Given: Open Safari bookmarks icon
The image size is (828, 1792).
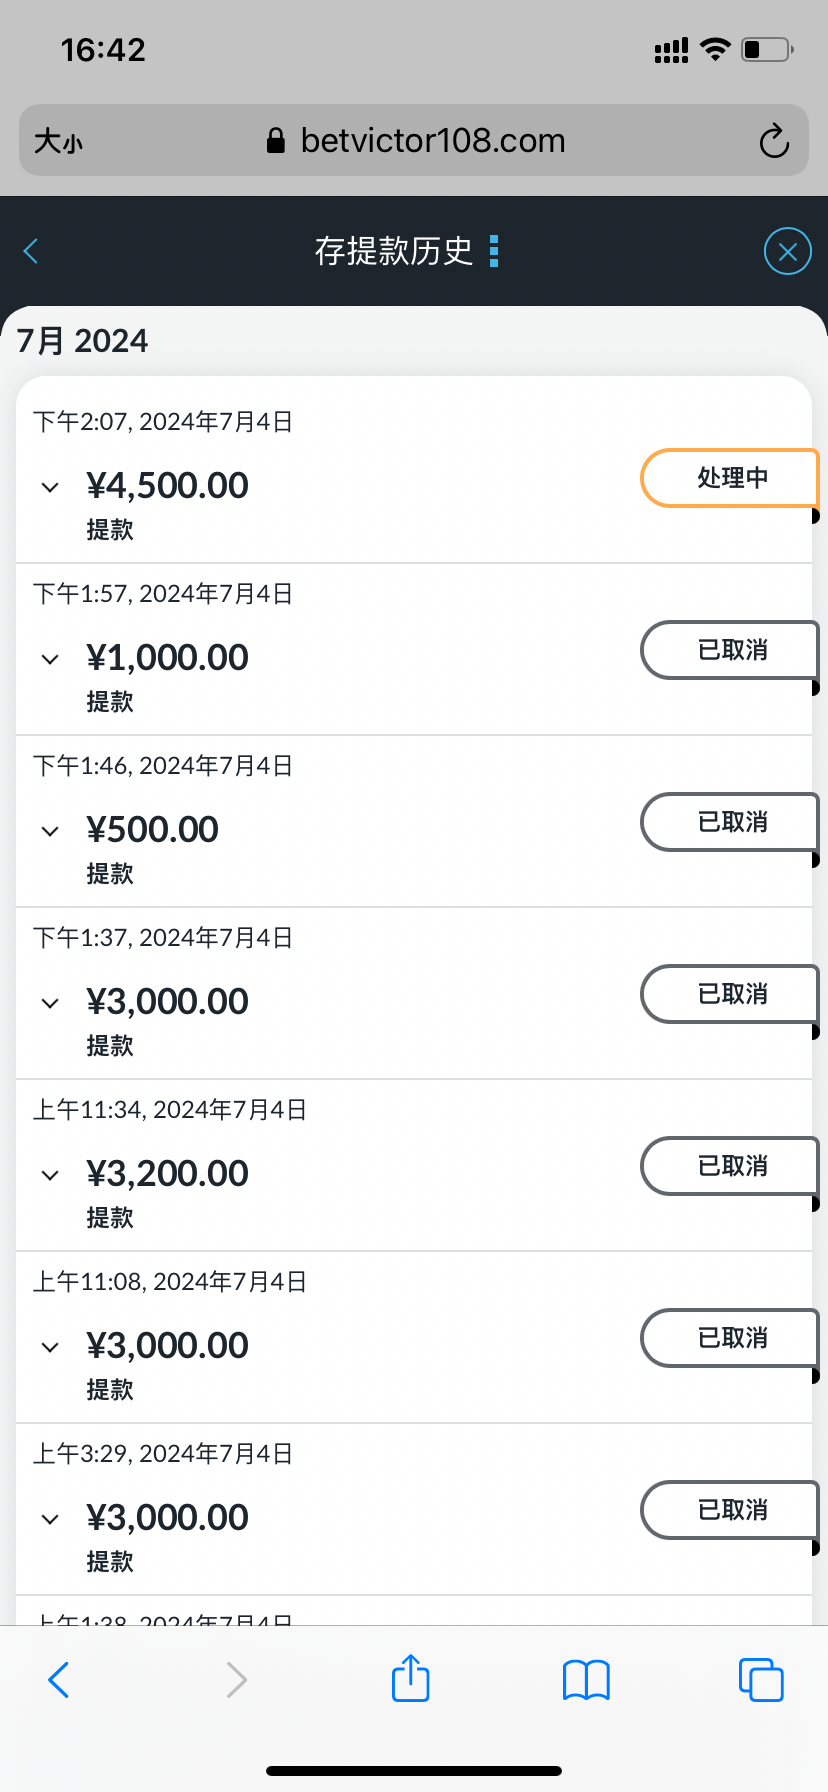Looking at the screenshot, I should 586,1680.
